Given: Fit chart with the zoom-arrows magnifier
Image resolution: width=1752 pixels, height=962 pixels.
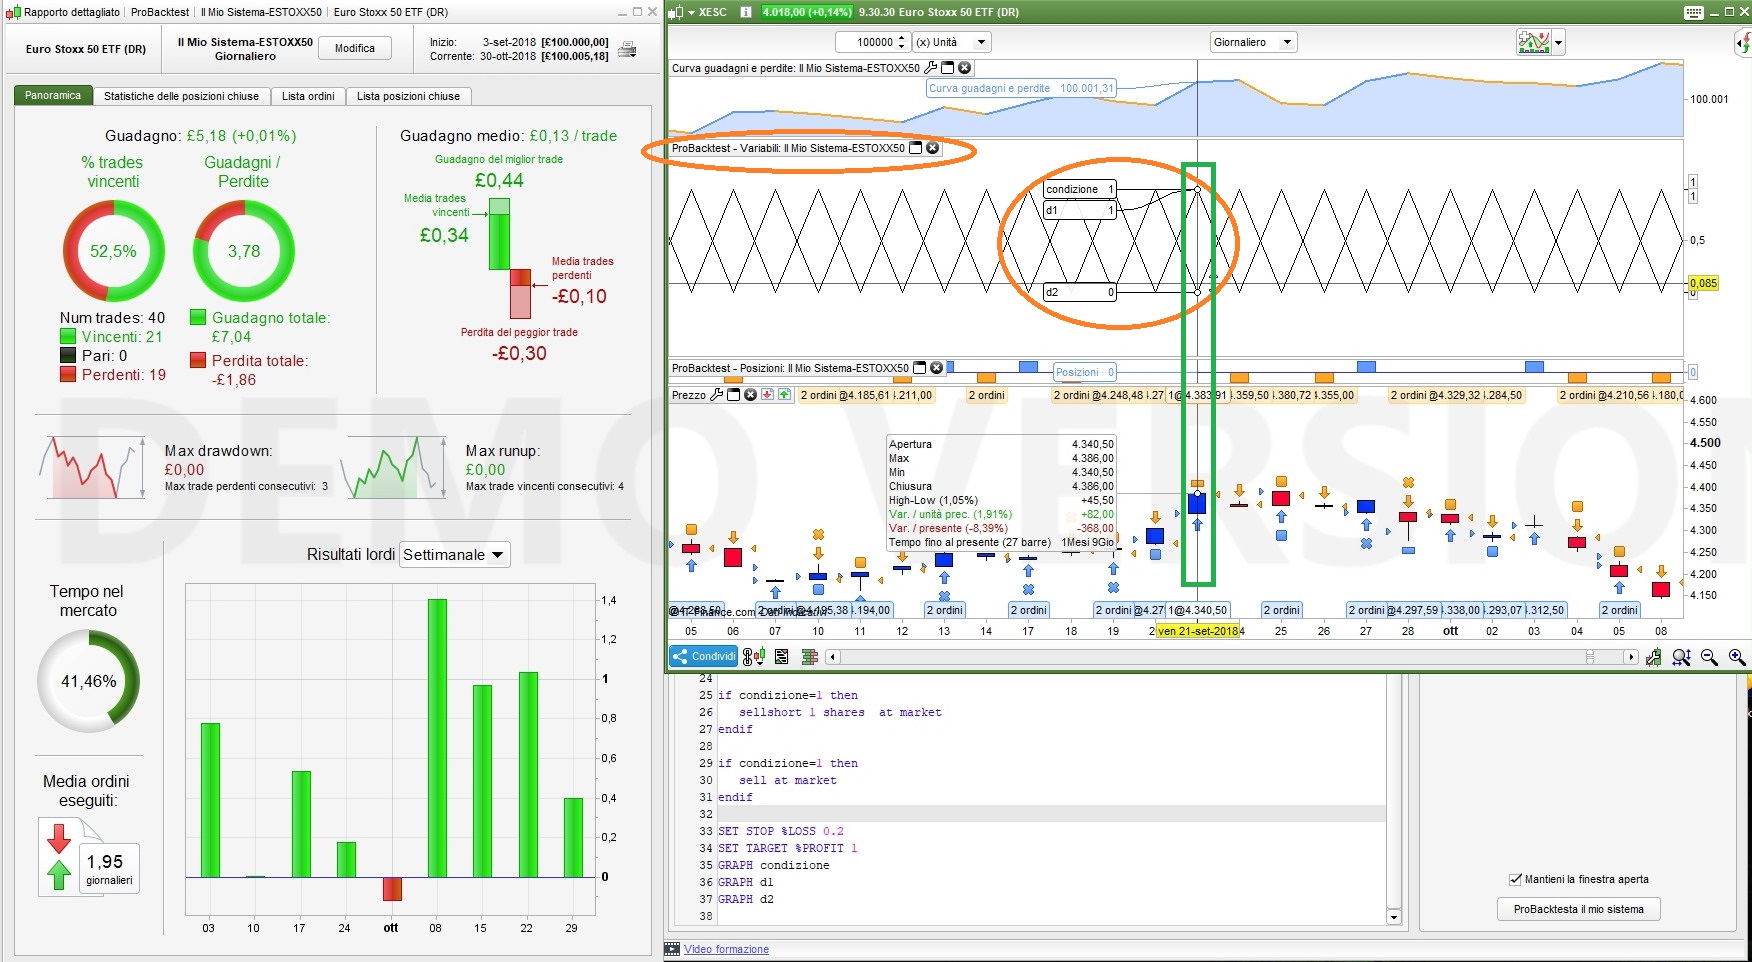Looking at the screenshot, I should click(x=1681, y=657).
